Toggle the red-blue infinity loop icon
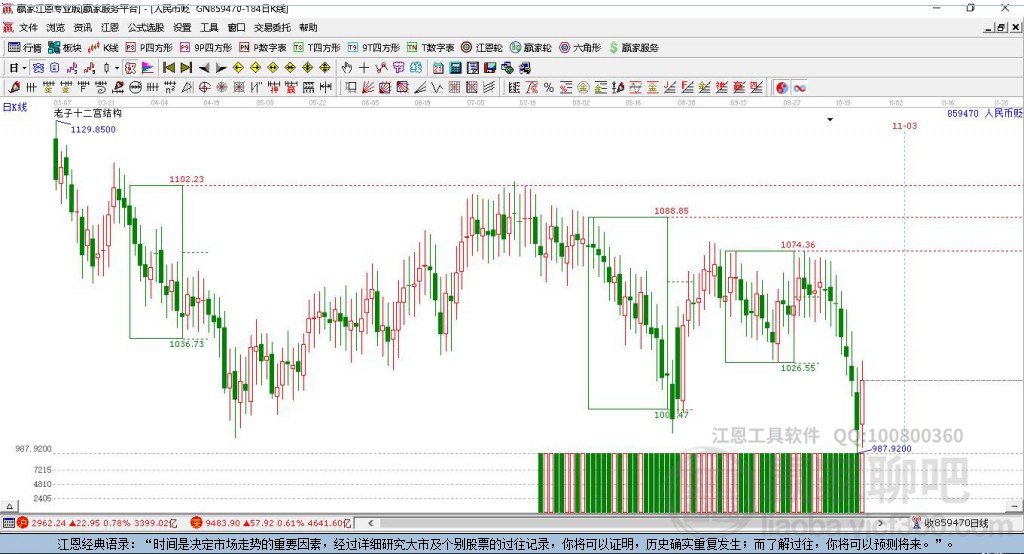 coord(799,88)
